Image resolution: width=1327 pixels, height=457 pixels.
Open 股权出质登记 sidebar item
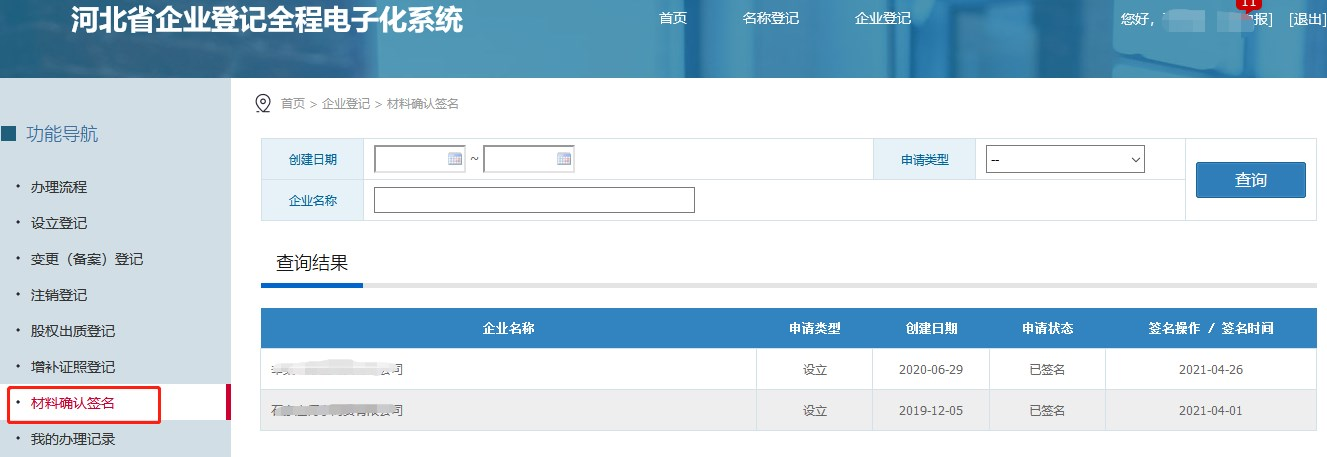click(x=72, y=331)
